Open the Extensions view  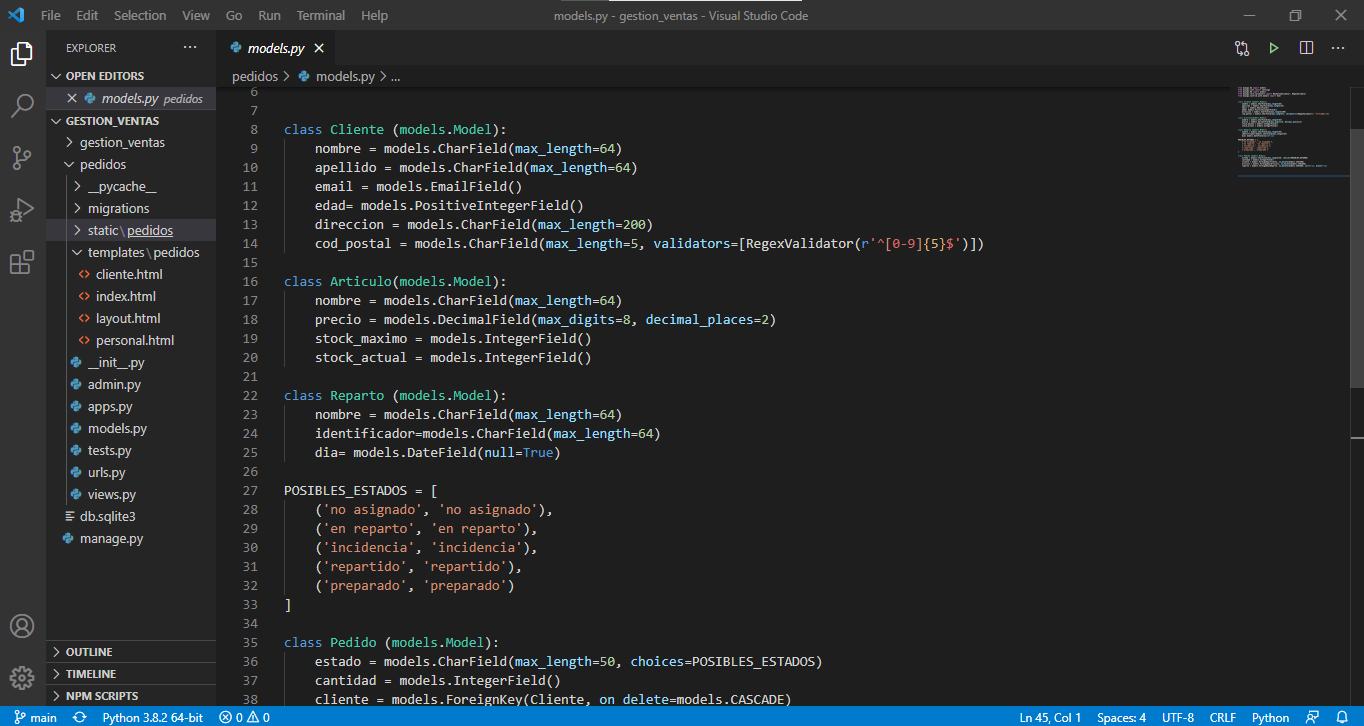point(22,262)
